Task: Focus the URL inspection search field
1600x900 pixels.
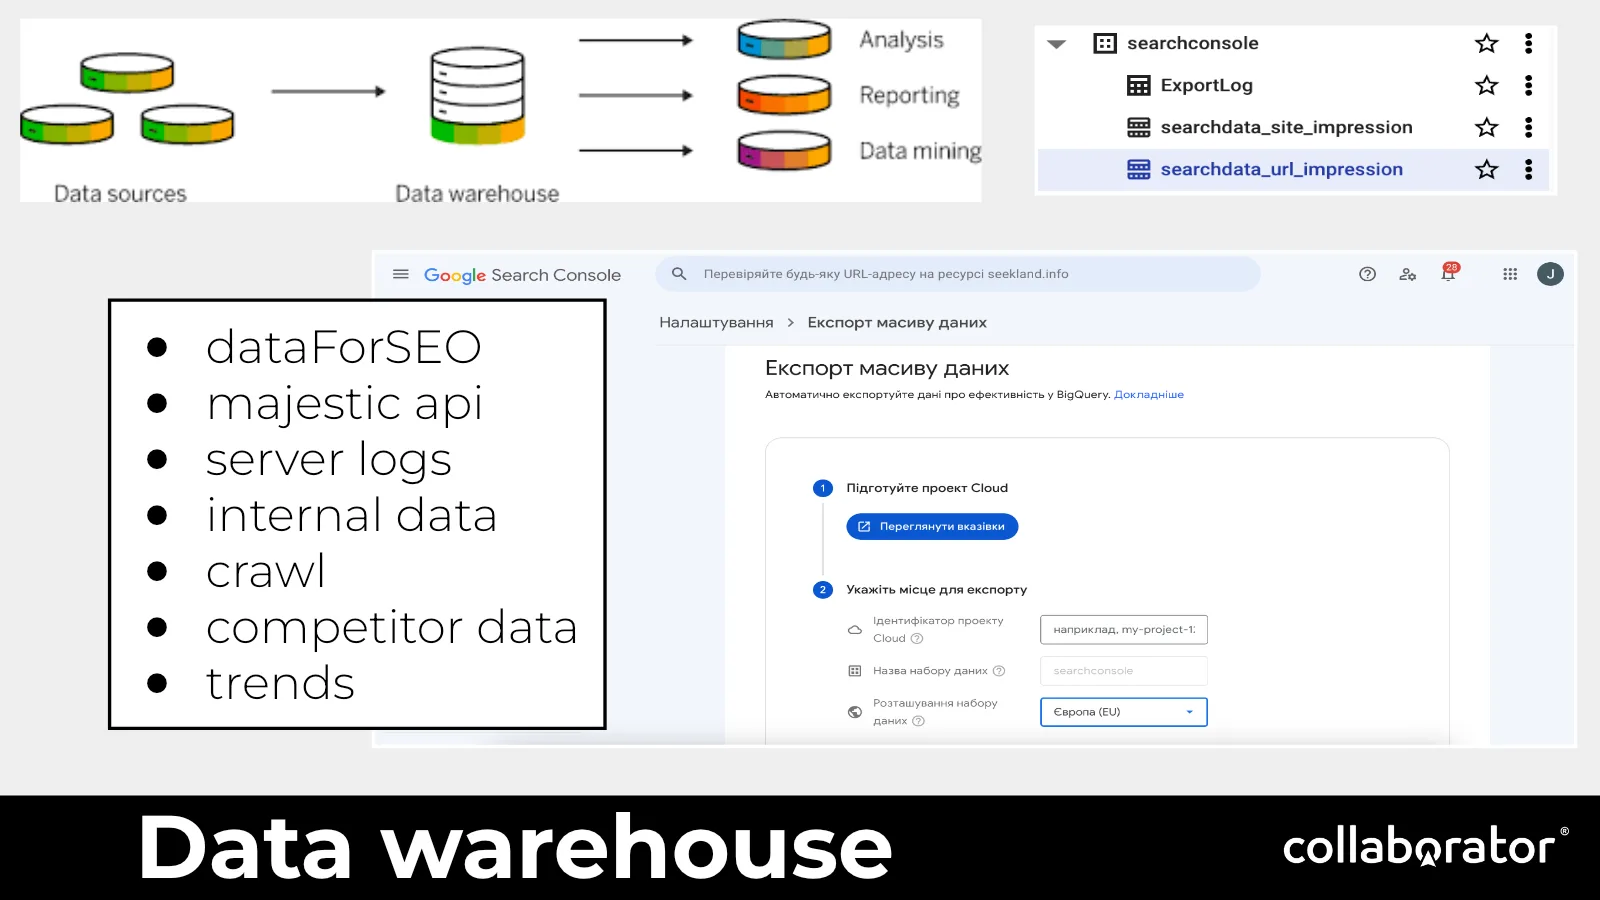Action: (x=958, y=274)
